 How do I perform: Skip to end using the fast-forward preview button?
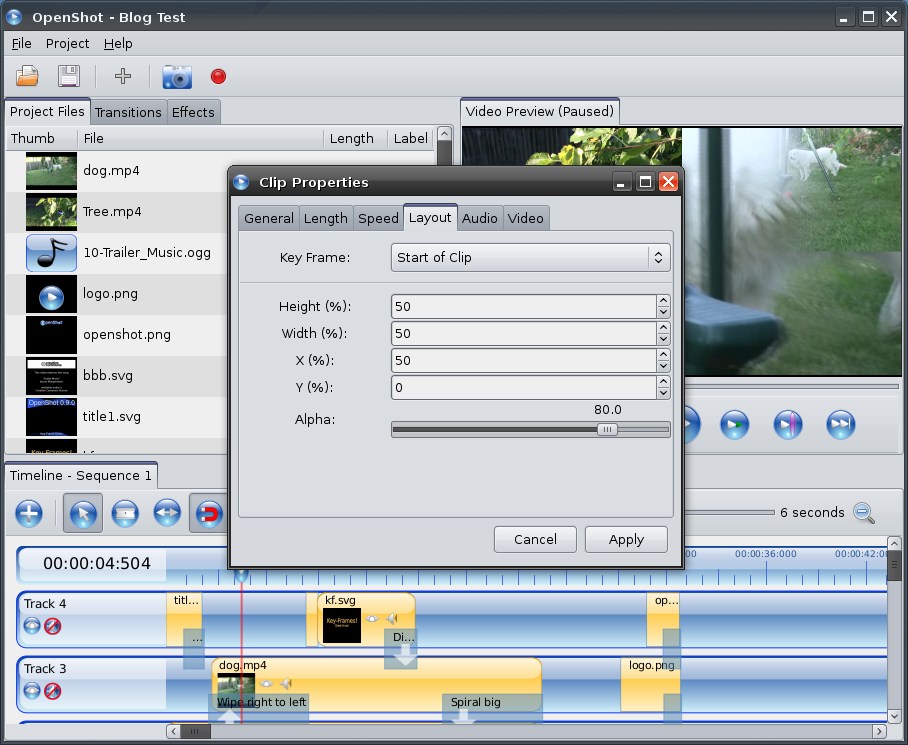(840, 425)
